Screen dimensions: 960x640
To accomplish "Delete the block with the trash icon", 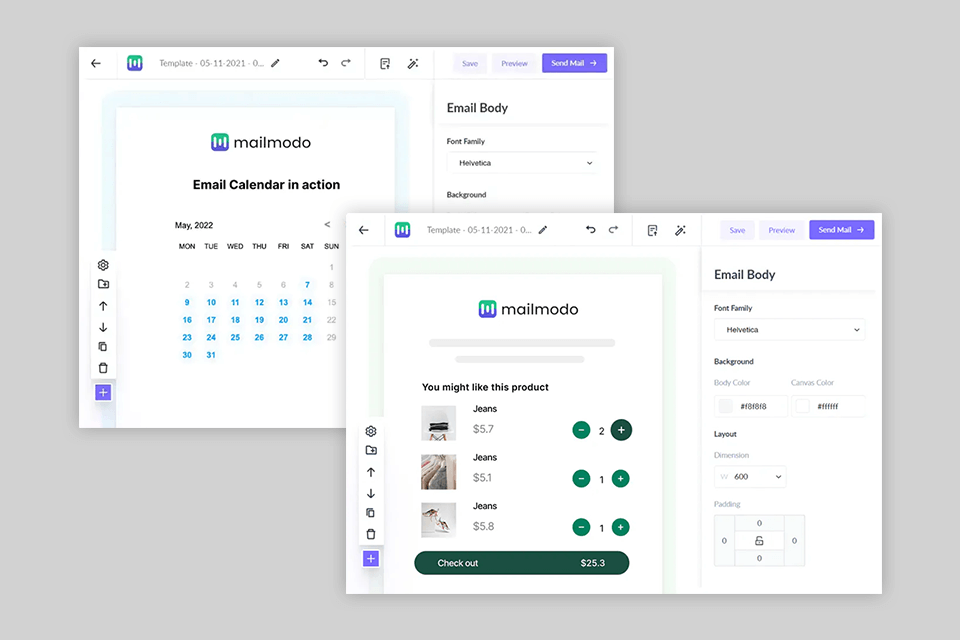I will coord(371,534).
